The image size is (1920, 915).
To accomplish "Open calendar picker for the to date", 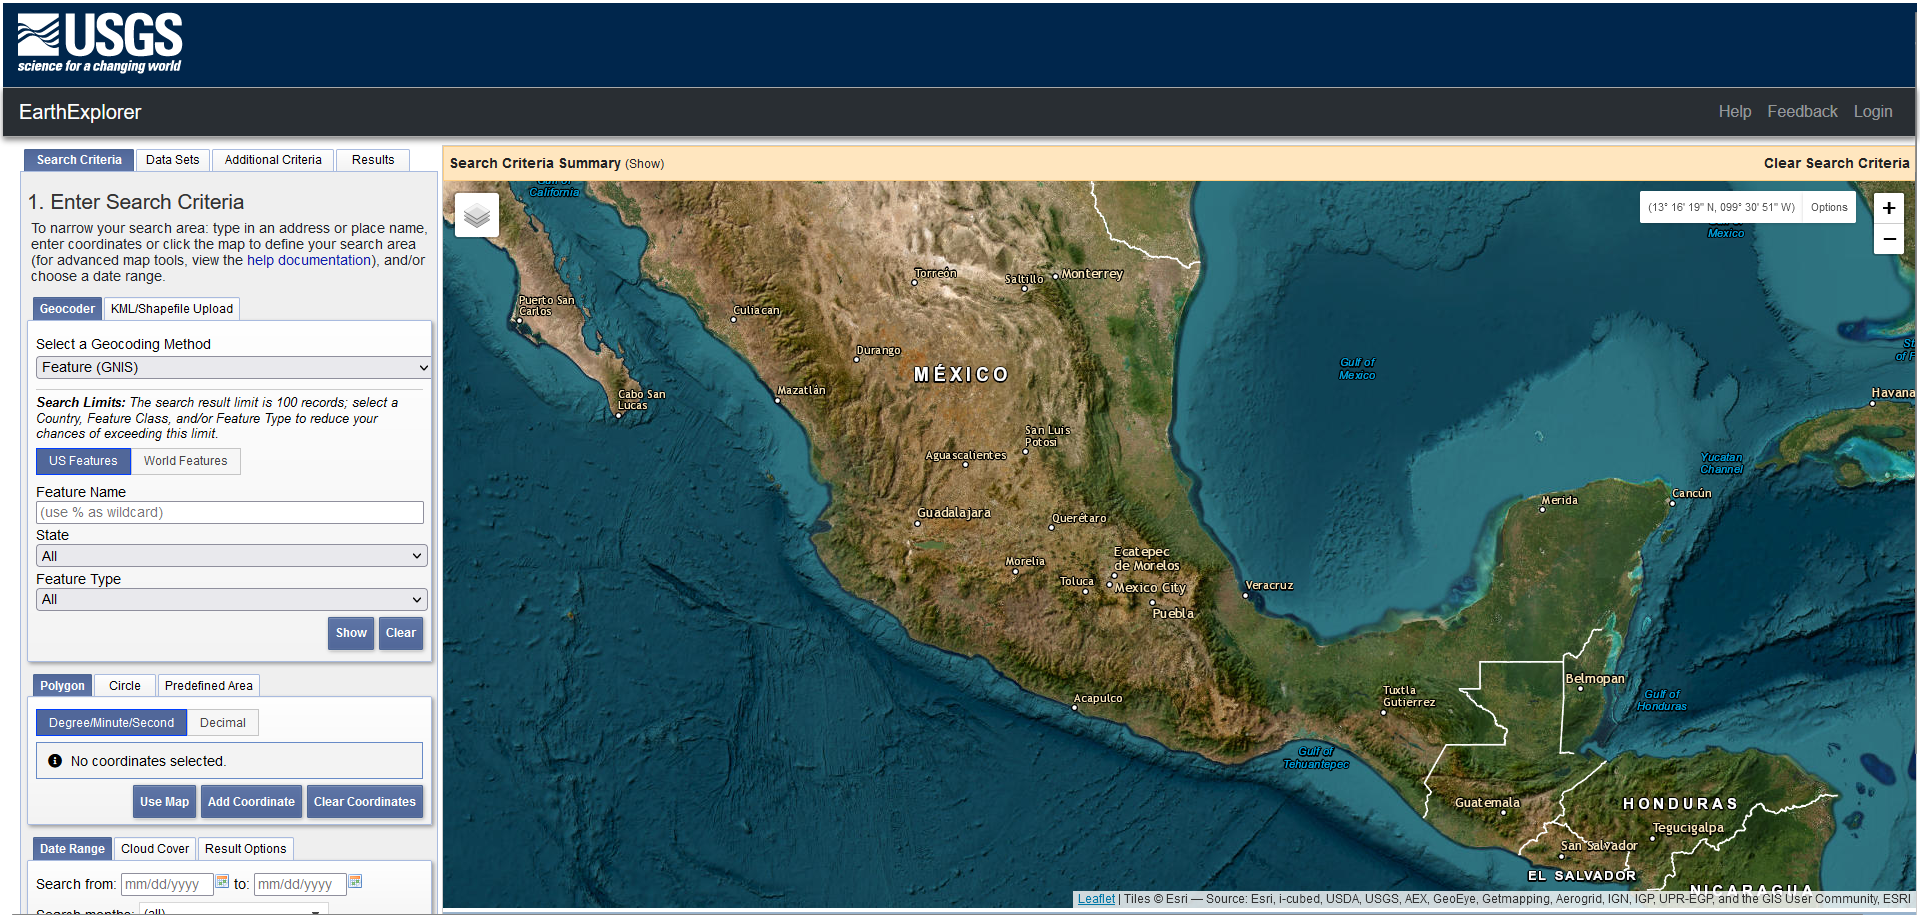I will (x=355, y=882).
